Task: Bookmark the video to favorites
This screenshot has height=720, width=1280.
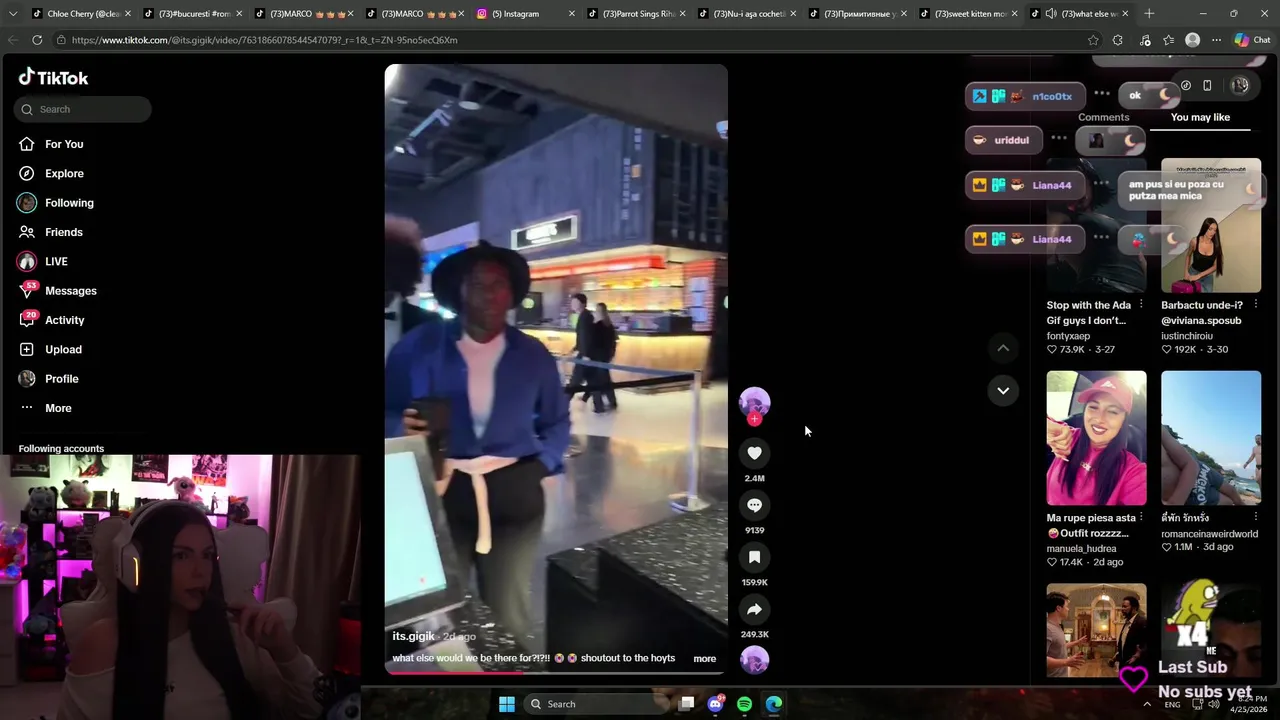Action: [754, 557]
